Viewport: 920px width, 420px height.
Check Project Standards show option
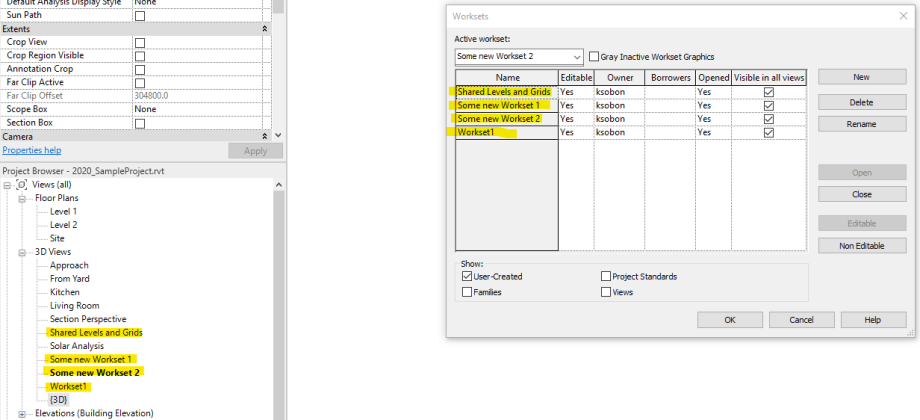pyautogui.click(x=606, y=276)
